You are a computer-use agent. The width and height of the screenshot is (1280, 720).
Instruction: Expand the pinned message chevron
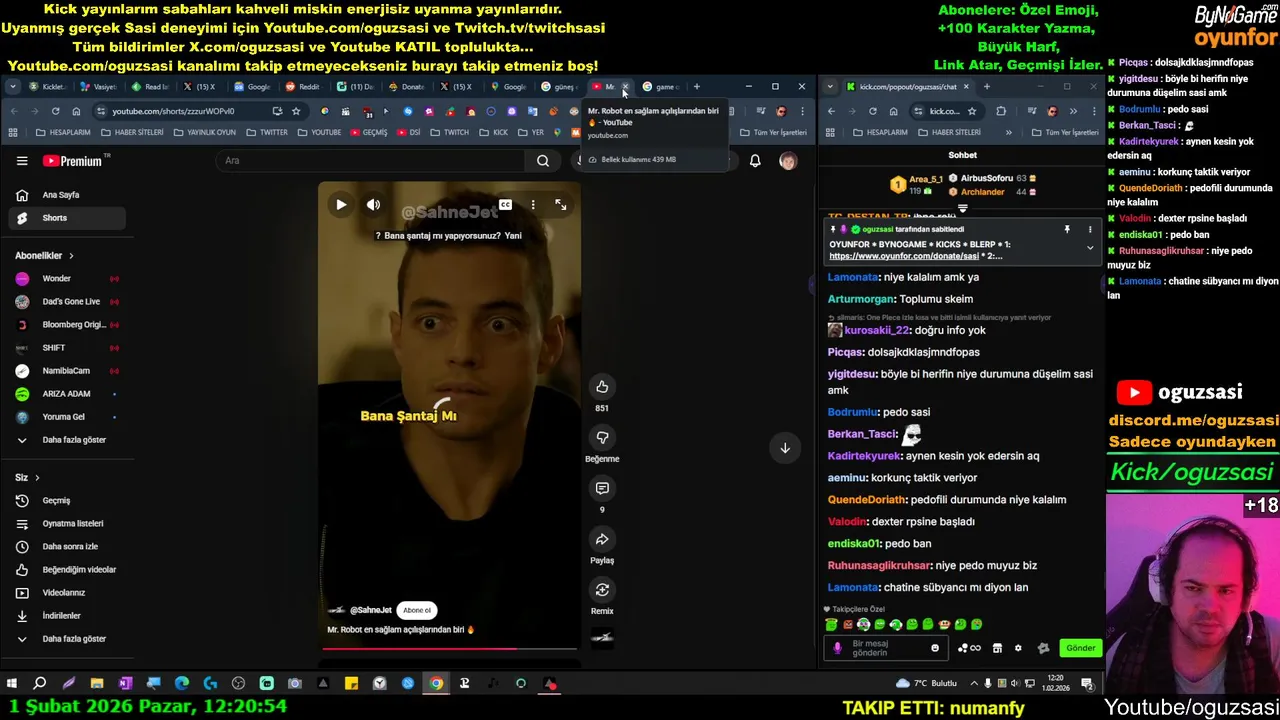(1089, 247)
